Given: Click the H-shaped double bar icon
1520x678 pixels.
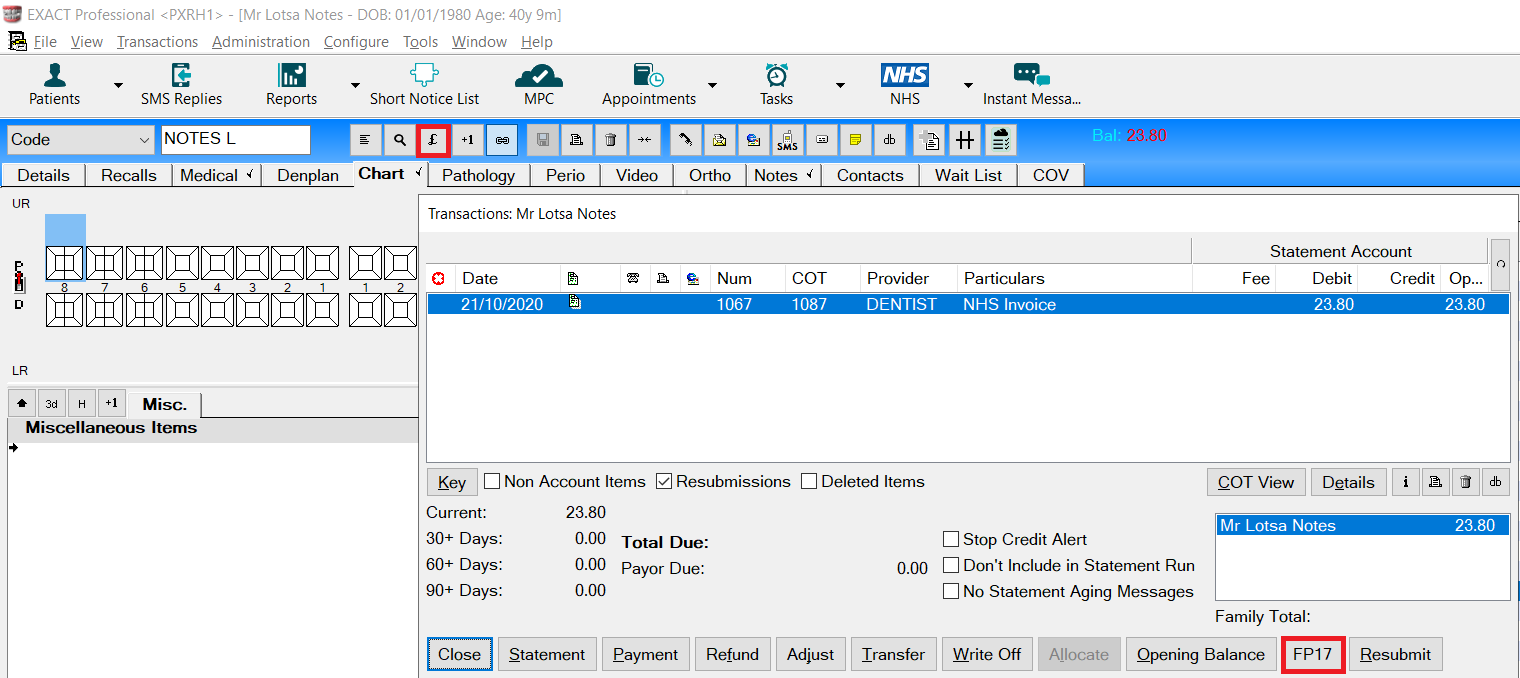Looking at the screenshot, I should pyautogui.click(x=965, y=141).
